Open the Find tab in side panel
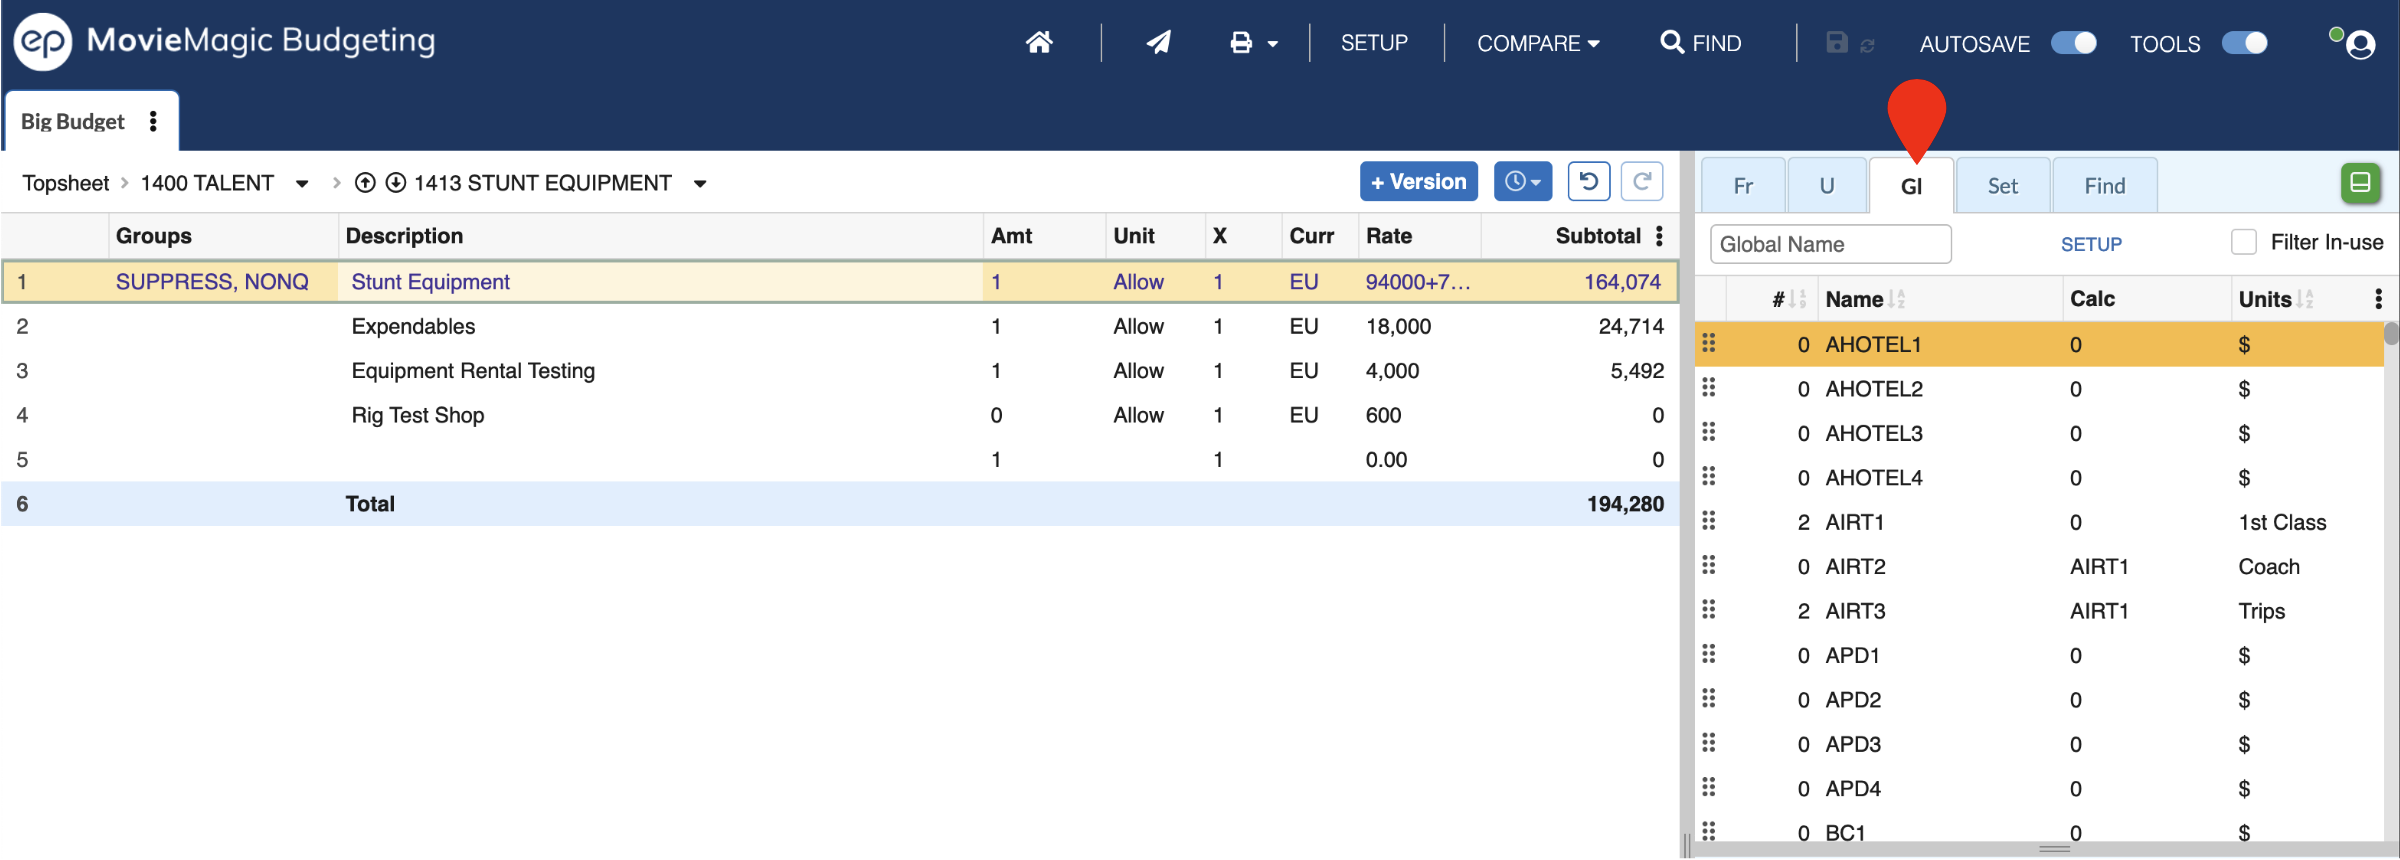The height and width of the screenshot is (860, 2400). pyautogui.click(x=2105, y=186)
